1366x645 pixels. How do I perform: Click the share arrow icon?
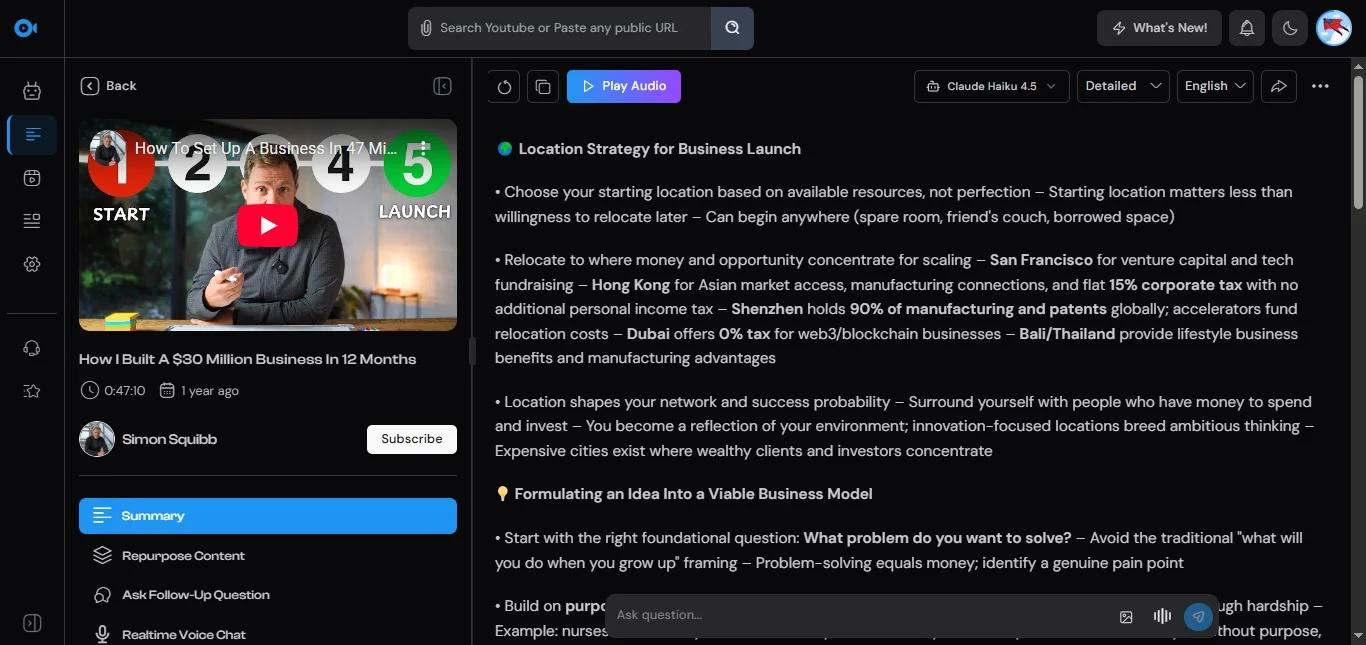(1278, 86)
